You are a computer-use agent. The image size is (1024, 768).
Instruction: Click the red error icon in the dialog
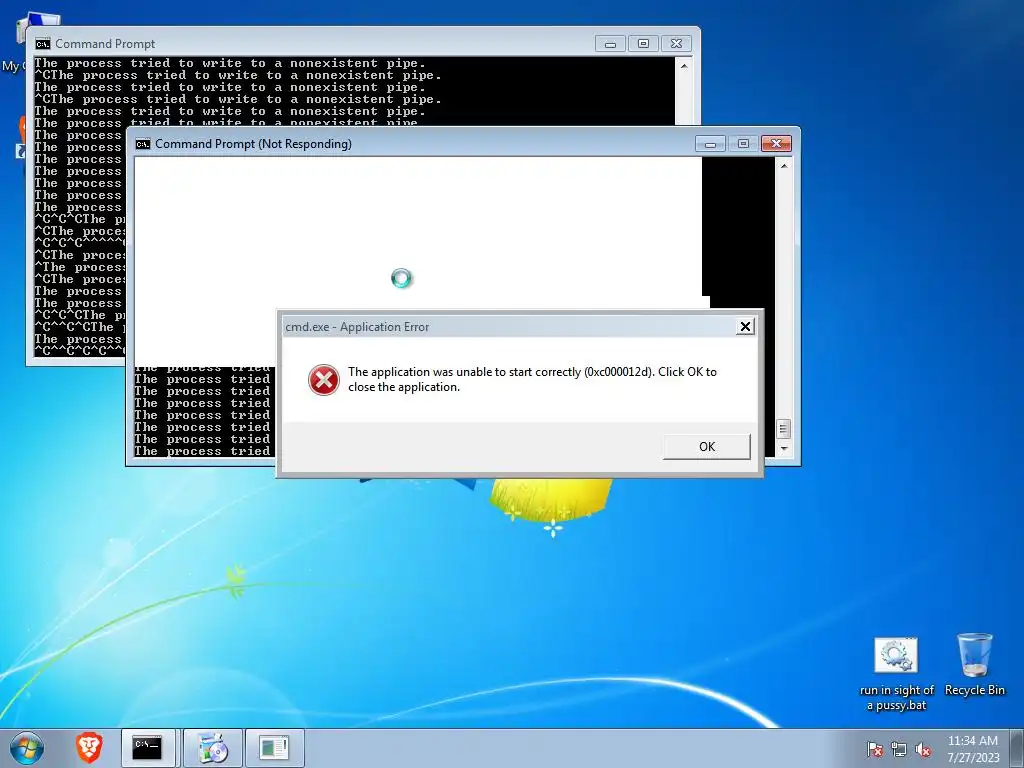[x=324, y=380]
